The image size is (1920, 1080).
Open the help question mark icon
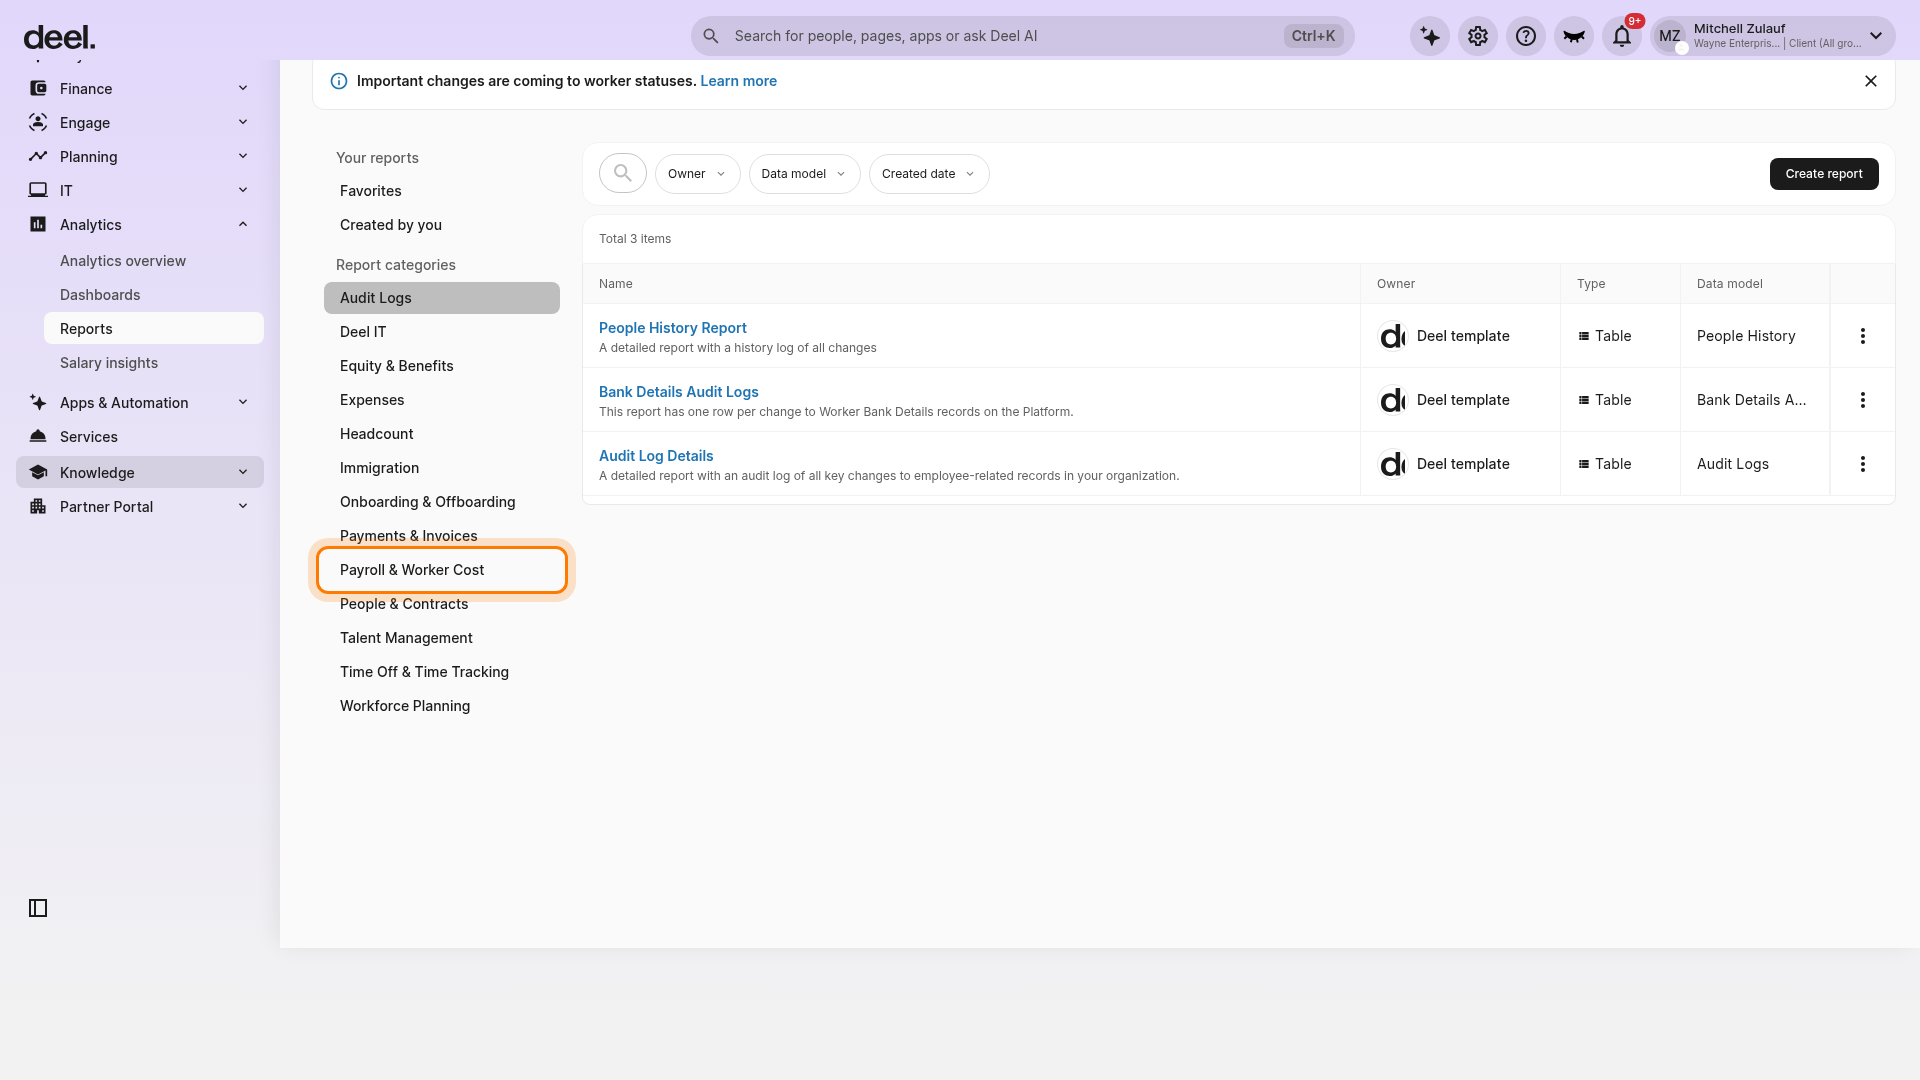[1526, 36]
